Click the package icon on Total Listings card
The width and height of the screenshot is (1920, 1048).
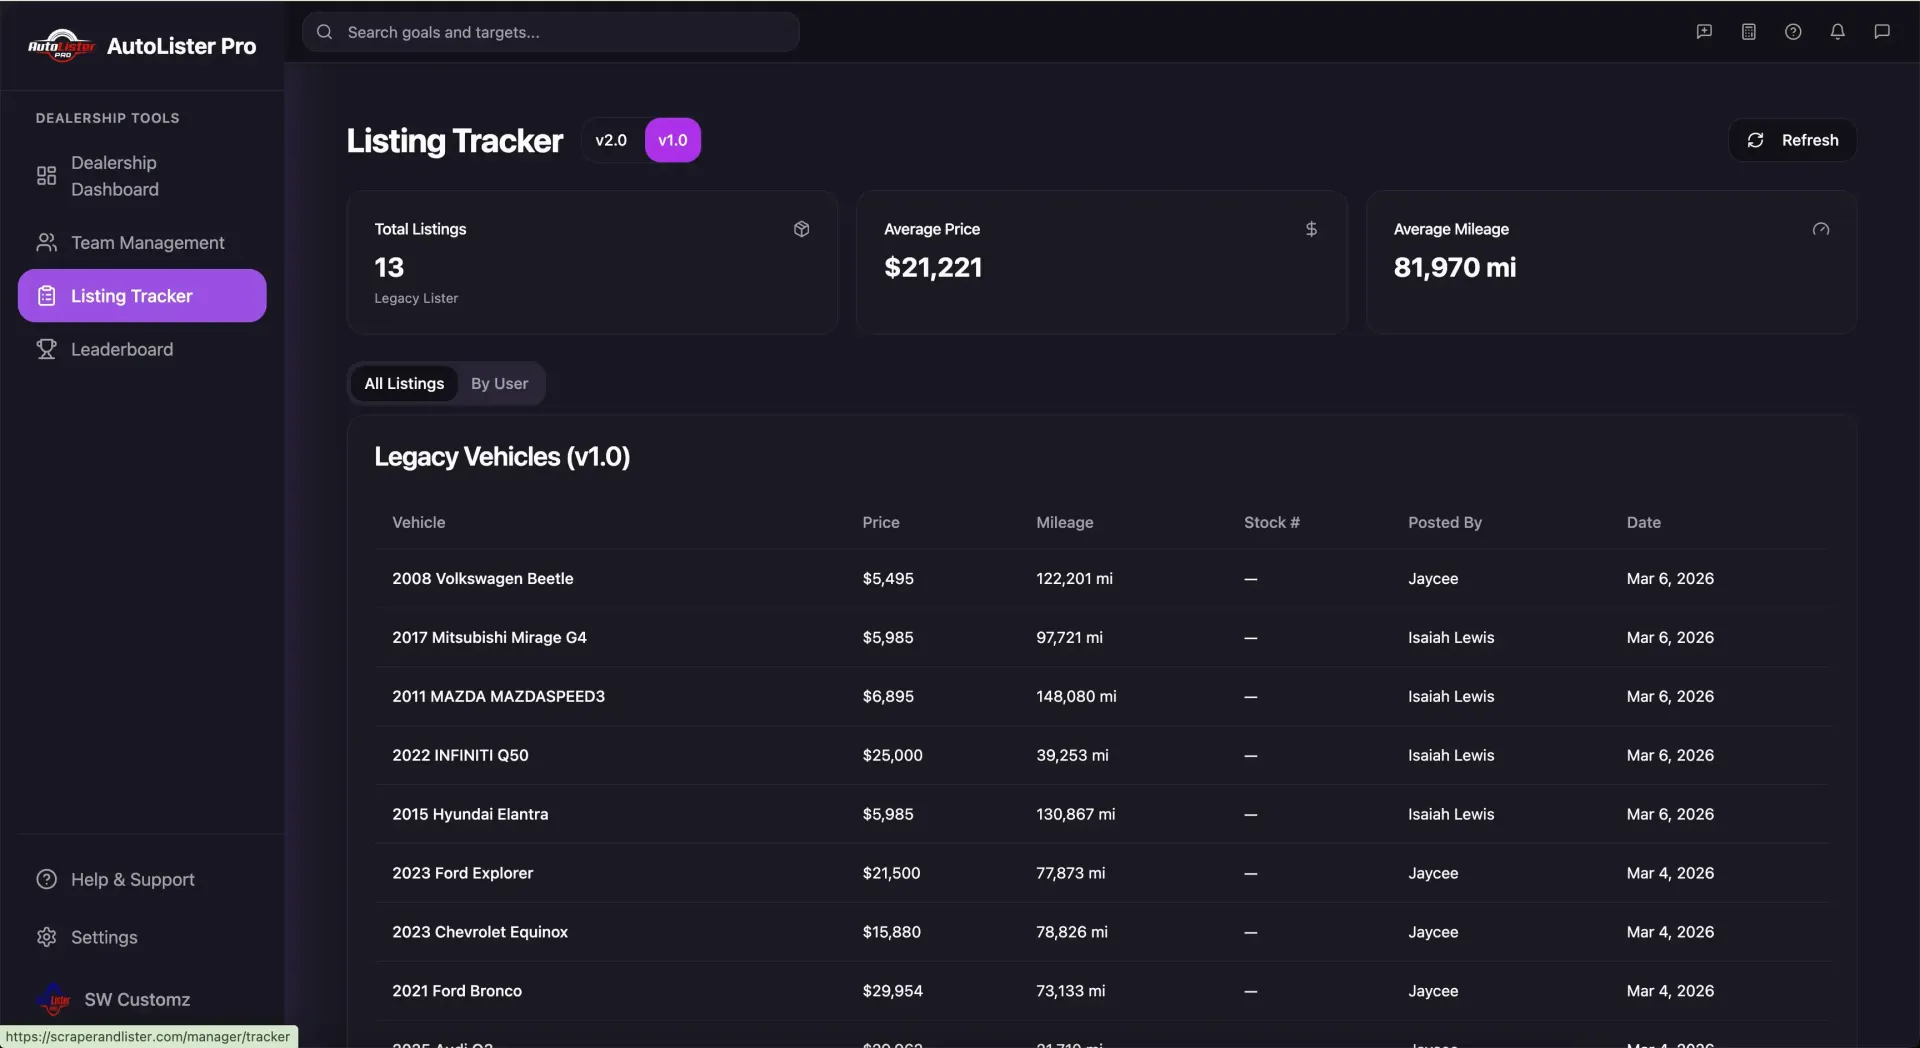coord(801,229)
